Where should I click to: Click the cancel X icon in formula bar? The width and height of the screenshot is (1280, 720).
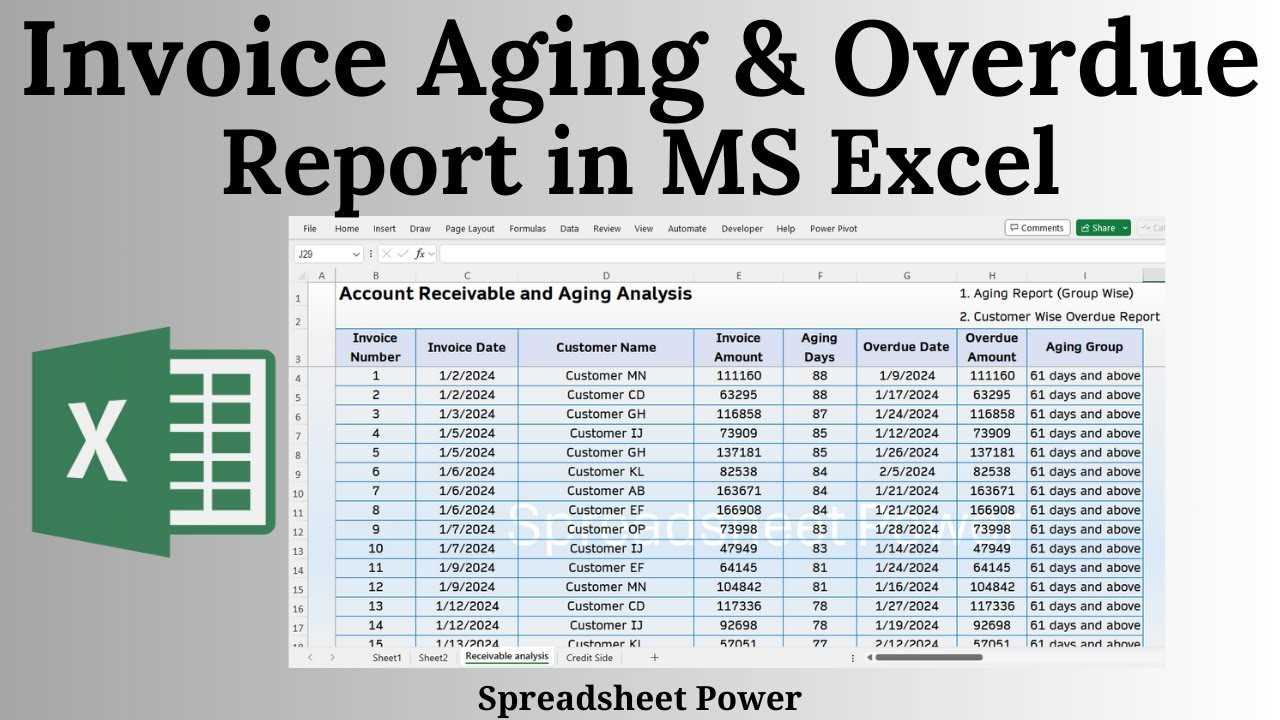coord(386,254)
